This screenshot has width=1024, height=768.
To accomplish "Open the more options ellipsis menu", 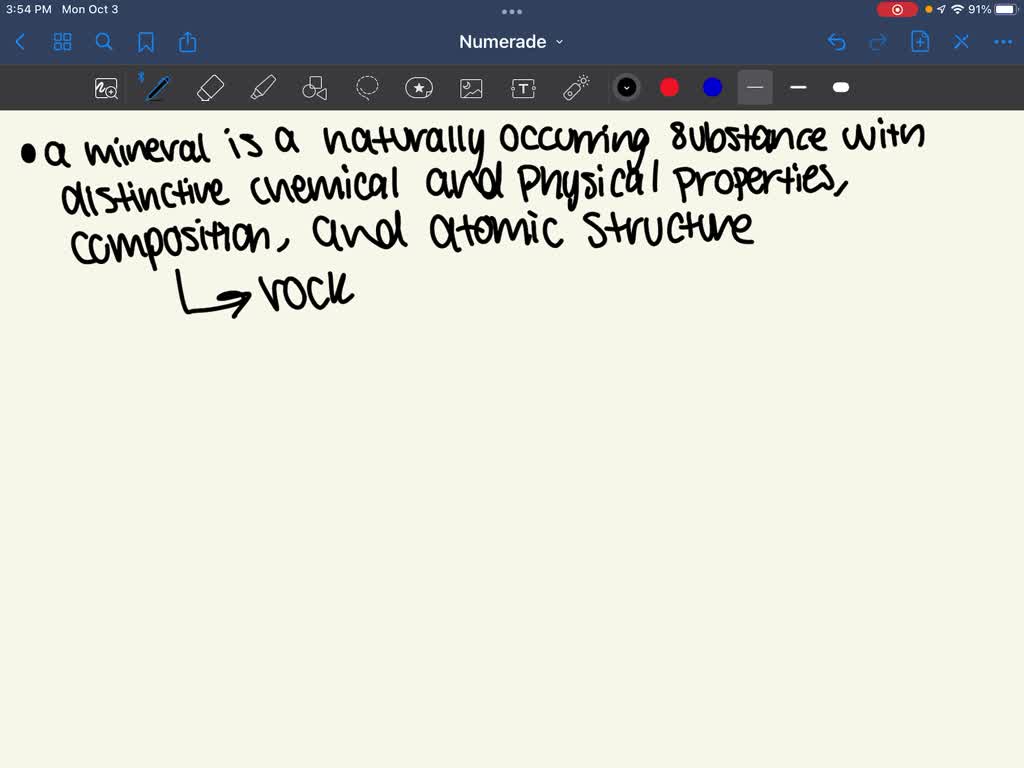I will pos(1003,42).
